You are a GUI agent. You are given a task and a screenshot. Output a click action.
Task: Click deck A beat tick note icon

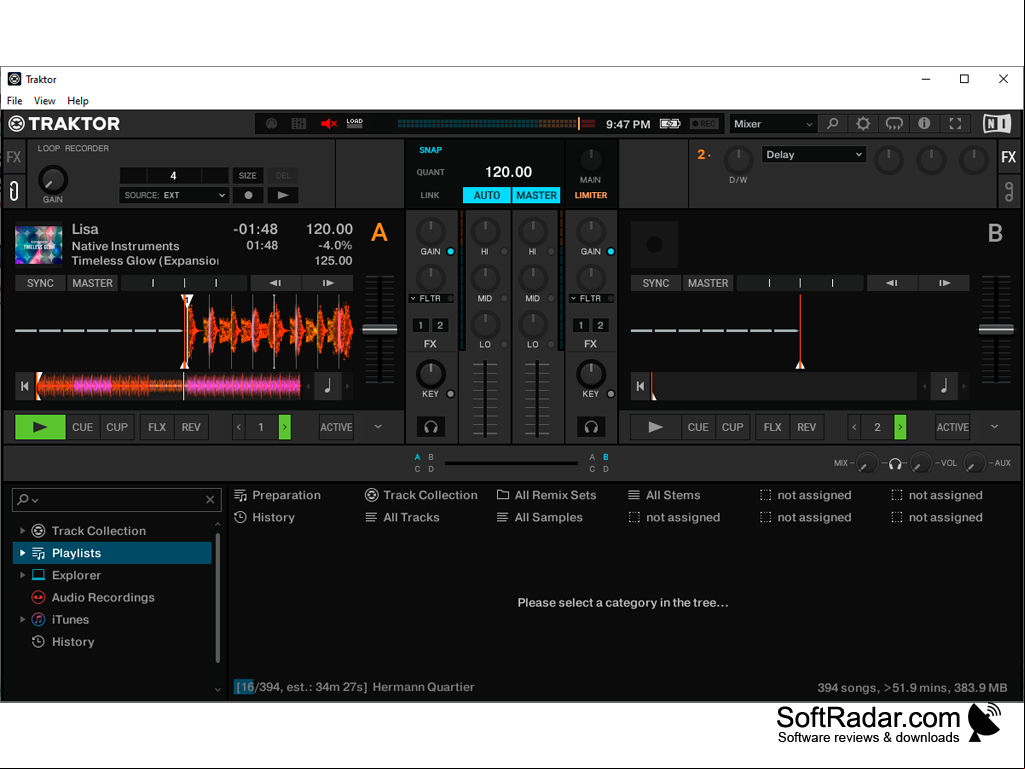pos(328,386)
